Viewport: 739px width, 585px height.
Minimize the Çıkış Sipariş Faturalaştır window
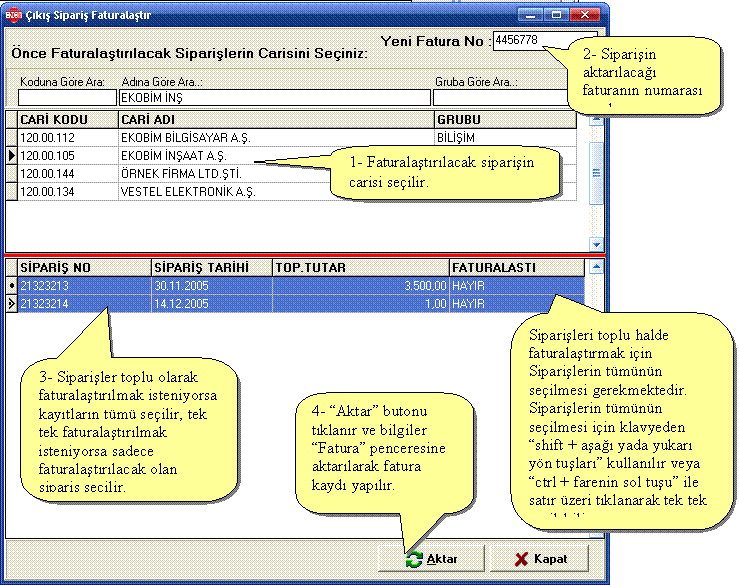[x=530, y=15]
